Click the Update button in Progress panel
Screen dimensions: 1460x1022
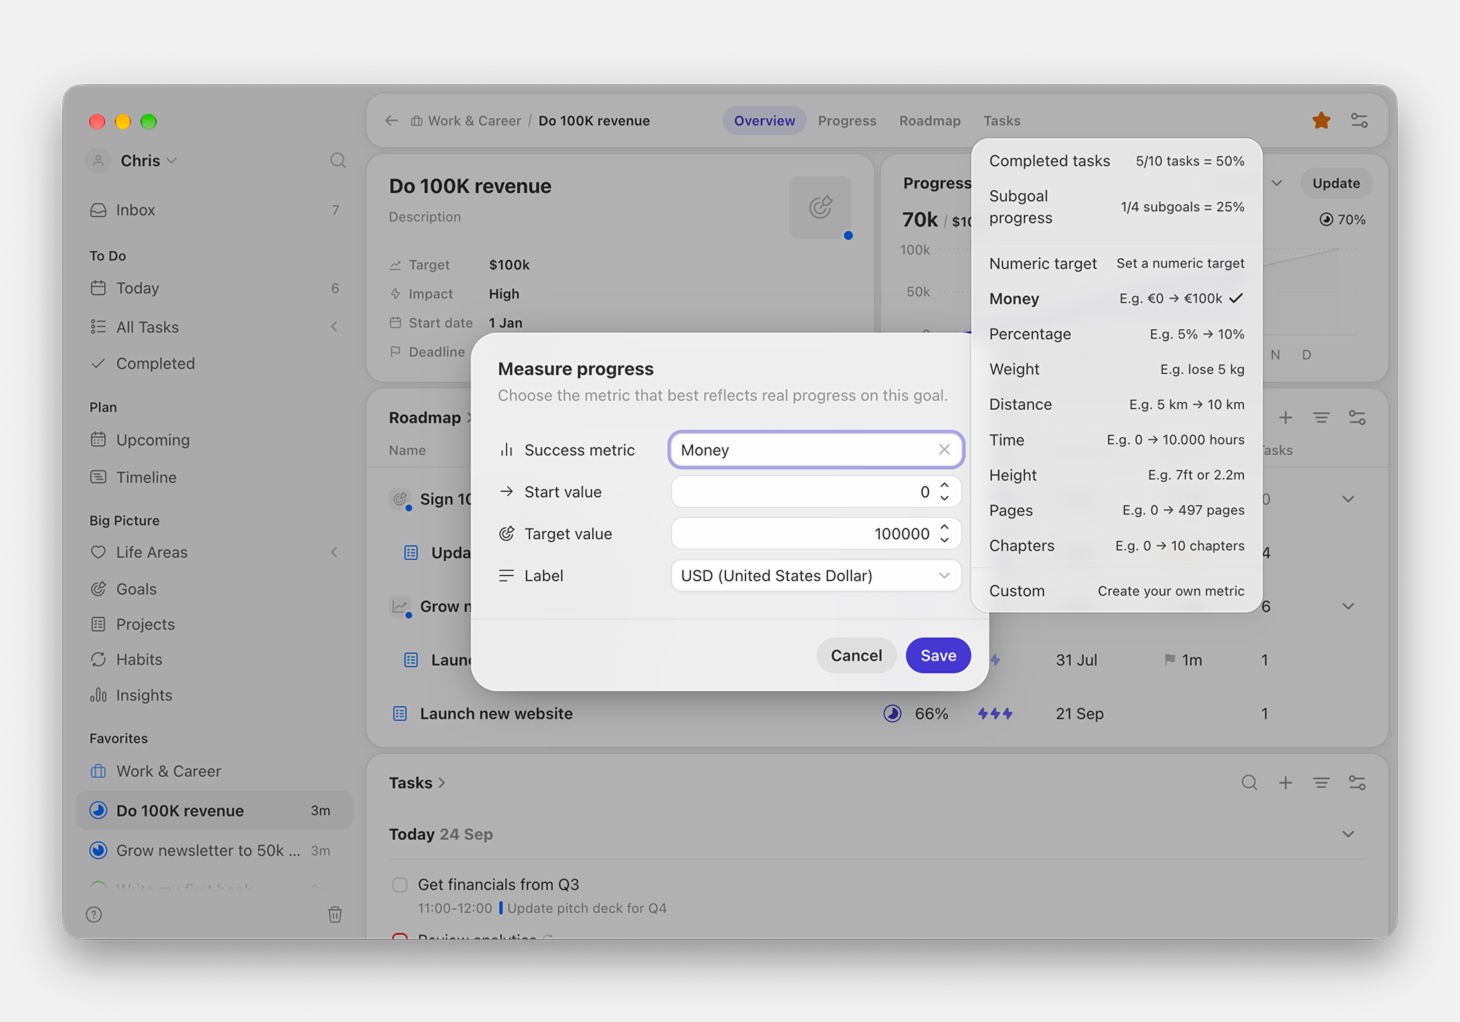click(1336, 184)
